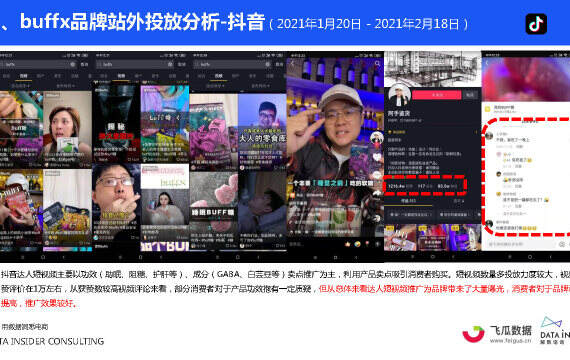Tap the back arrow on the playing video

click(292, 63)
